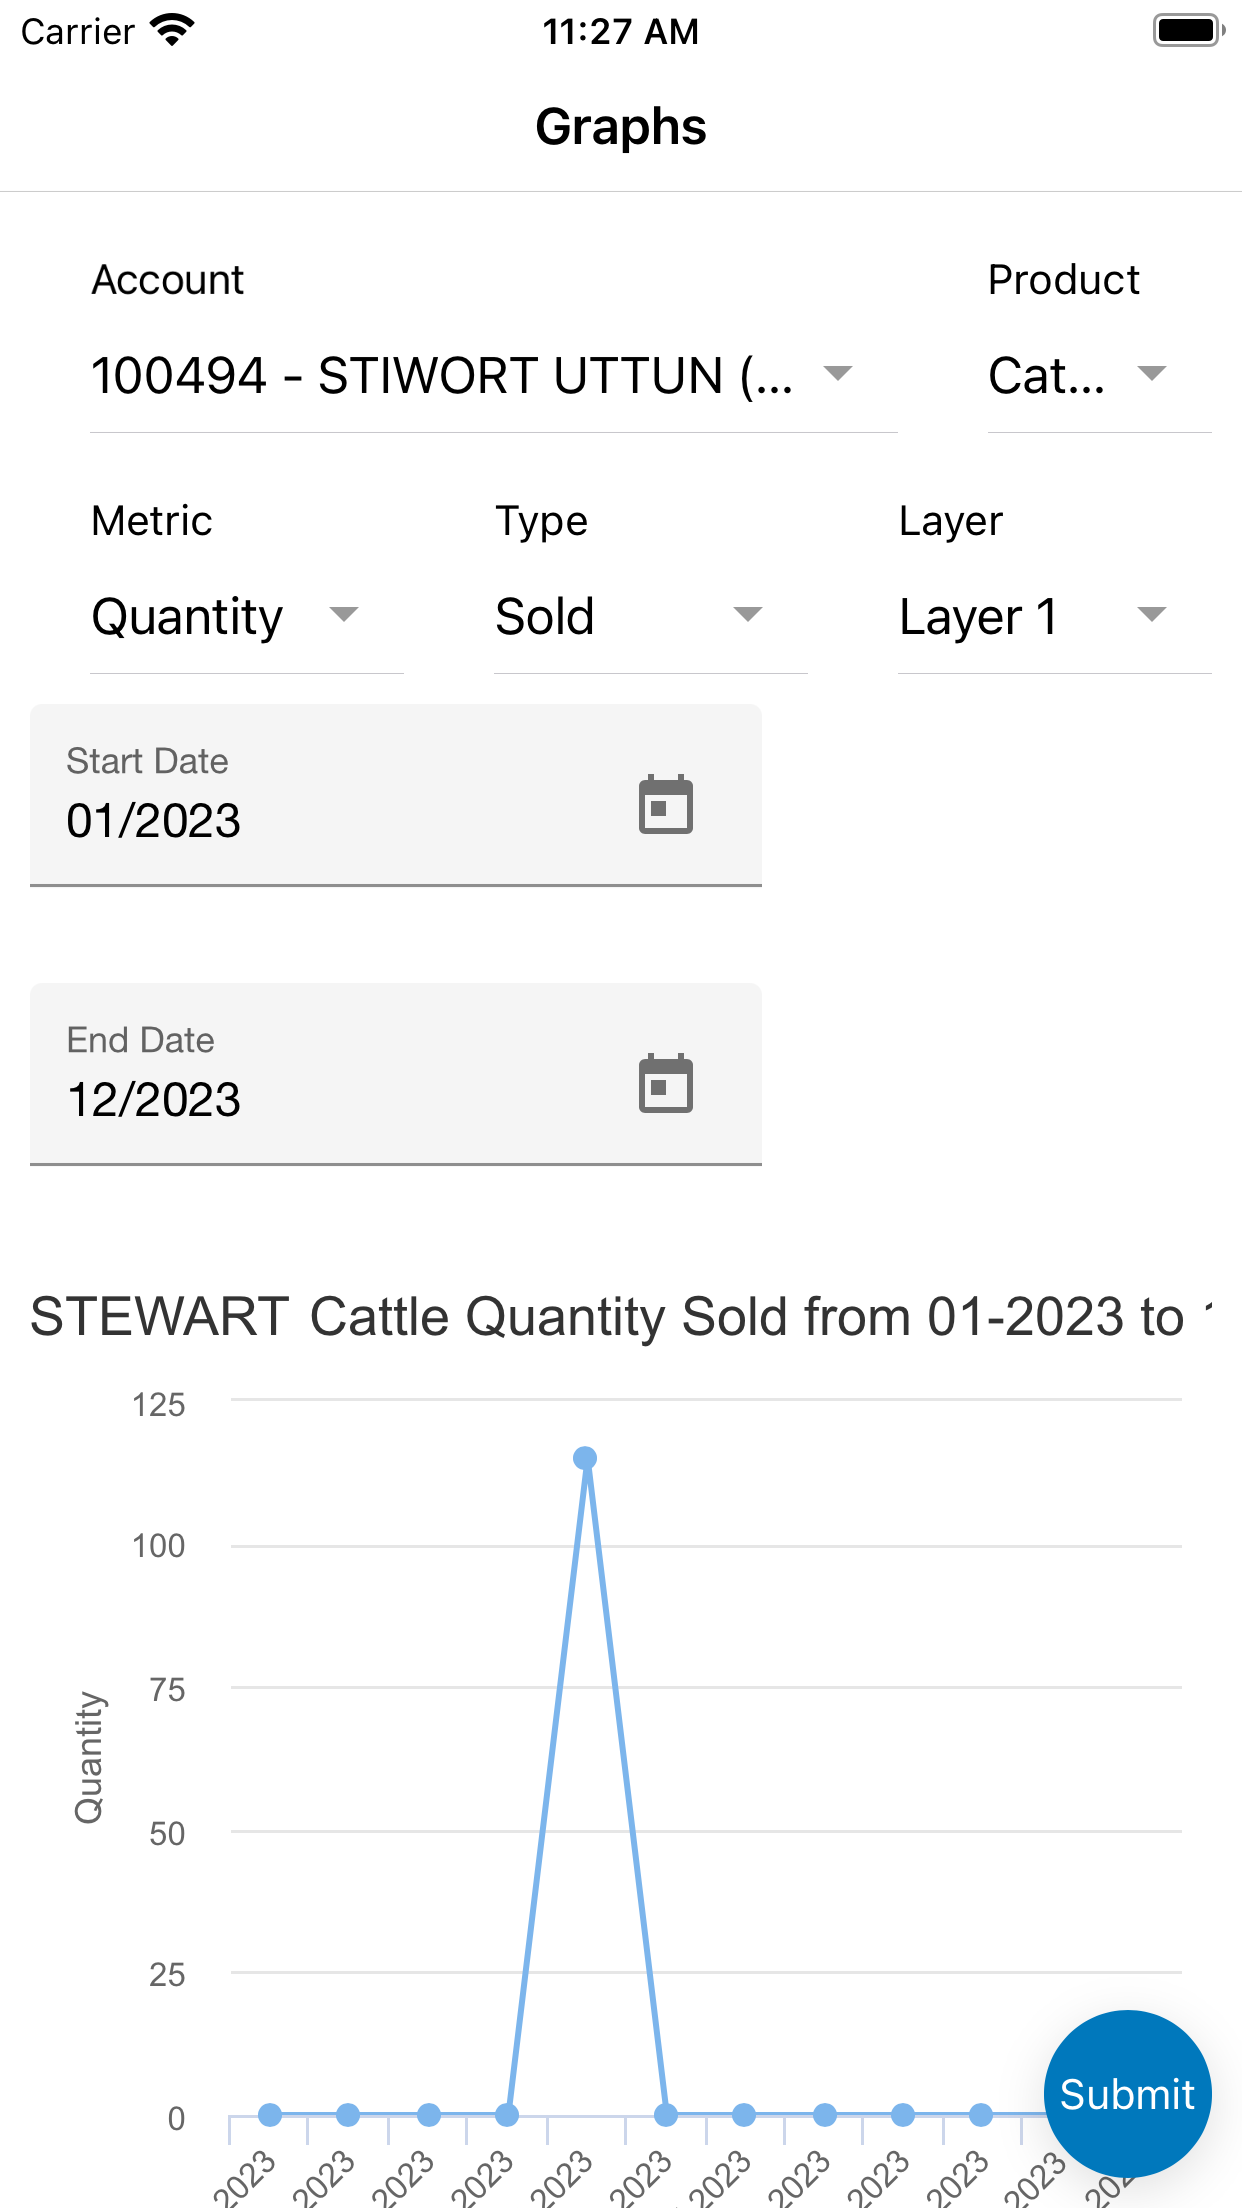Expand the Layer 1 dropdown
The height and width of the screenshot is (2208, 1242).
click(1055, 616)
